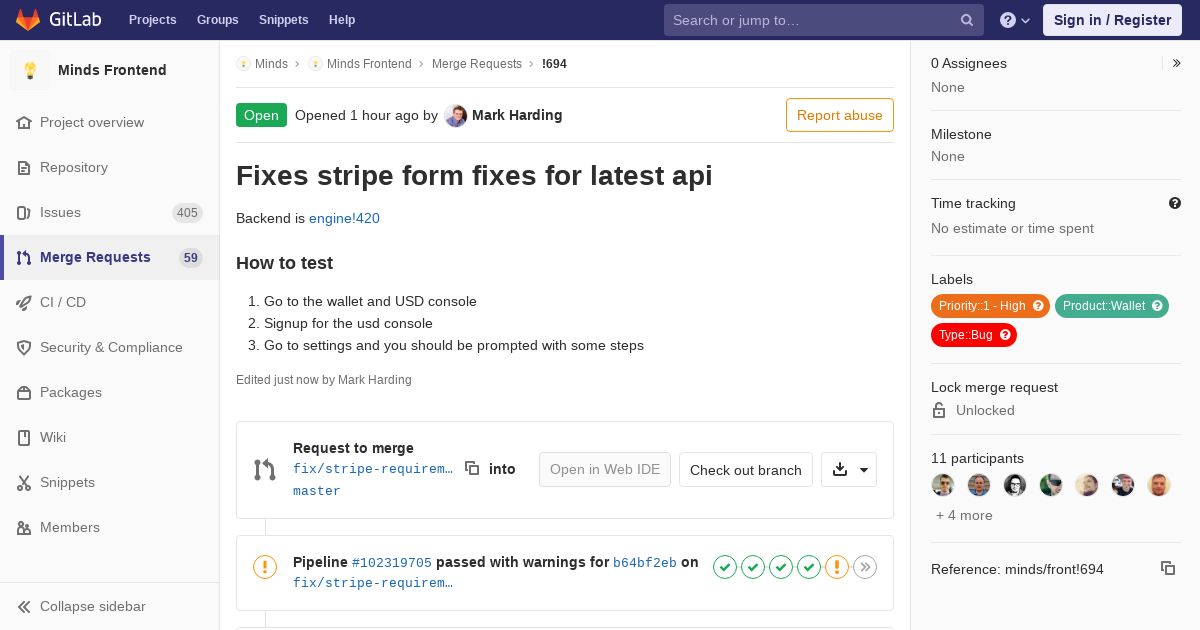Click the Project overview home icon
The image size is (1200, 630).
pos(24,122)
